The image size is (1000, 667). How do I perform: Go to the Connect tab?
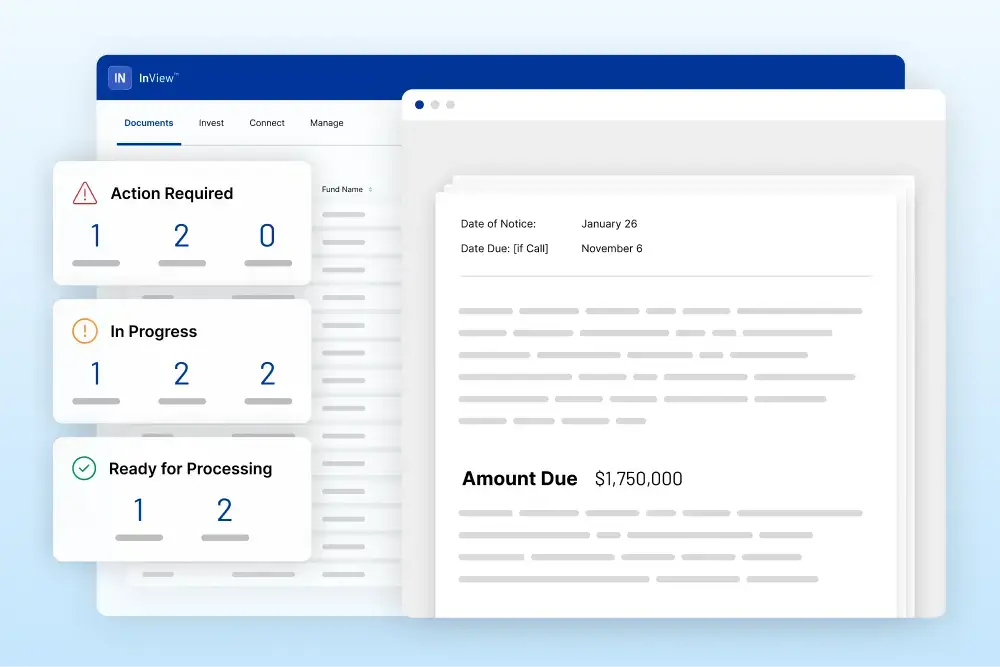tap(267, 123)
